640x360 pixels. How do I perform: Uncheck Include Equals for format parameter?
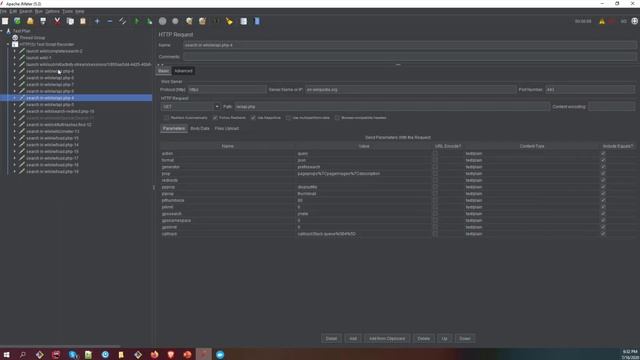(x=603, y=160)
